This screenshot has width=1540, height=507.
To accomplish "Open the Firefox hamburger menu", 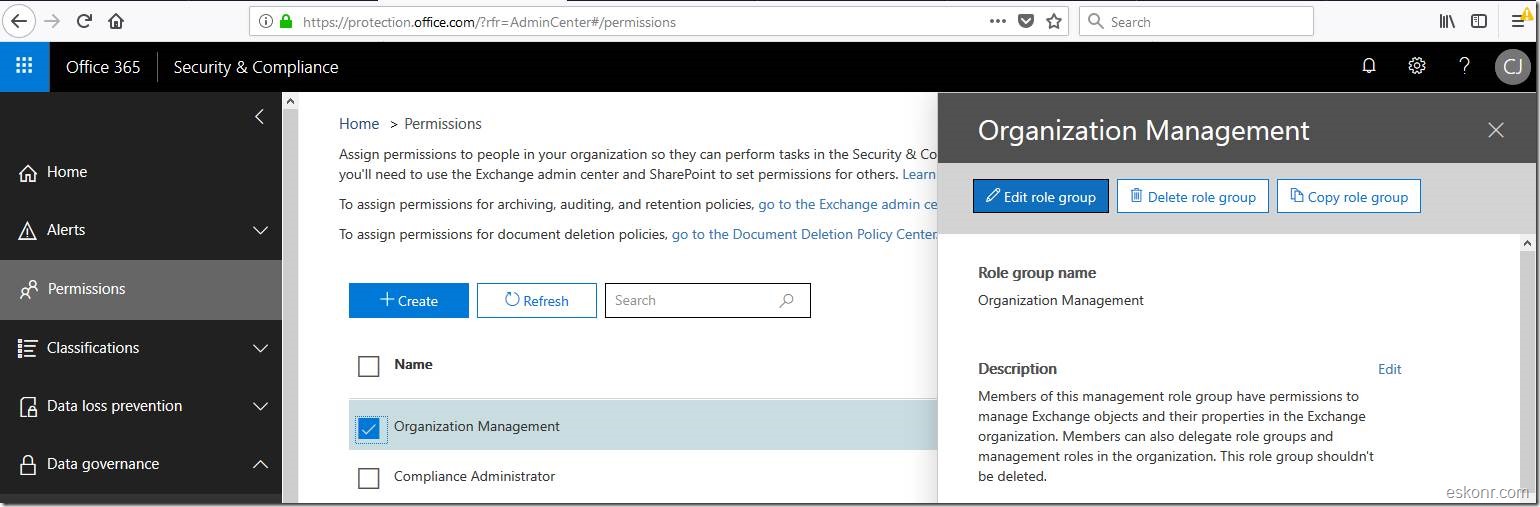I will pos(1519,21).
